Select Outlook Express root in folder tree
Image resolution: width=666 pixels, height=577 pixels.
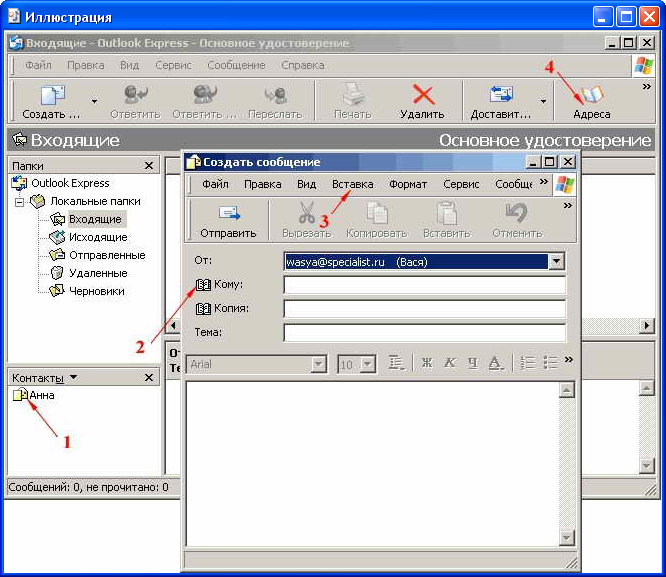tap(70, 183)
